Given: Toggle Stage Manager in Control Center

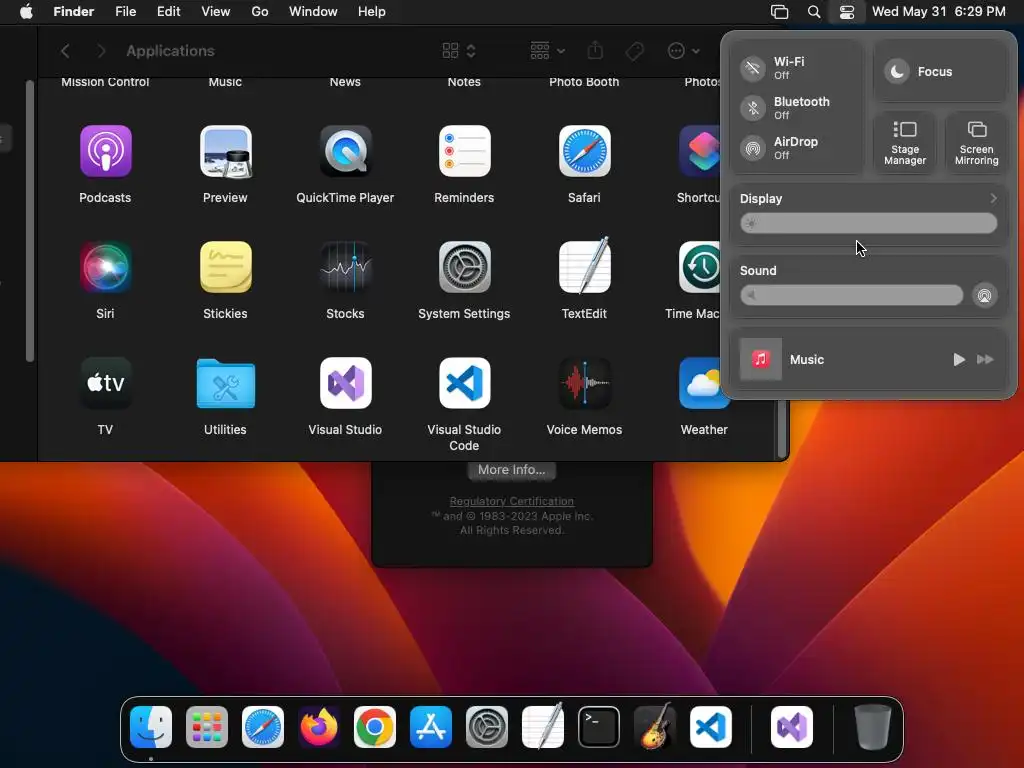Looking at the screenshot, I should coord(904,143).
